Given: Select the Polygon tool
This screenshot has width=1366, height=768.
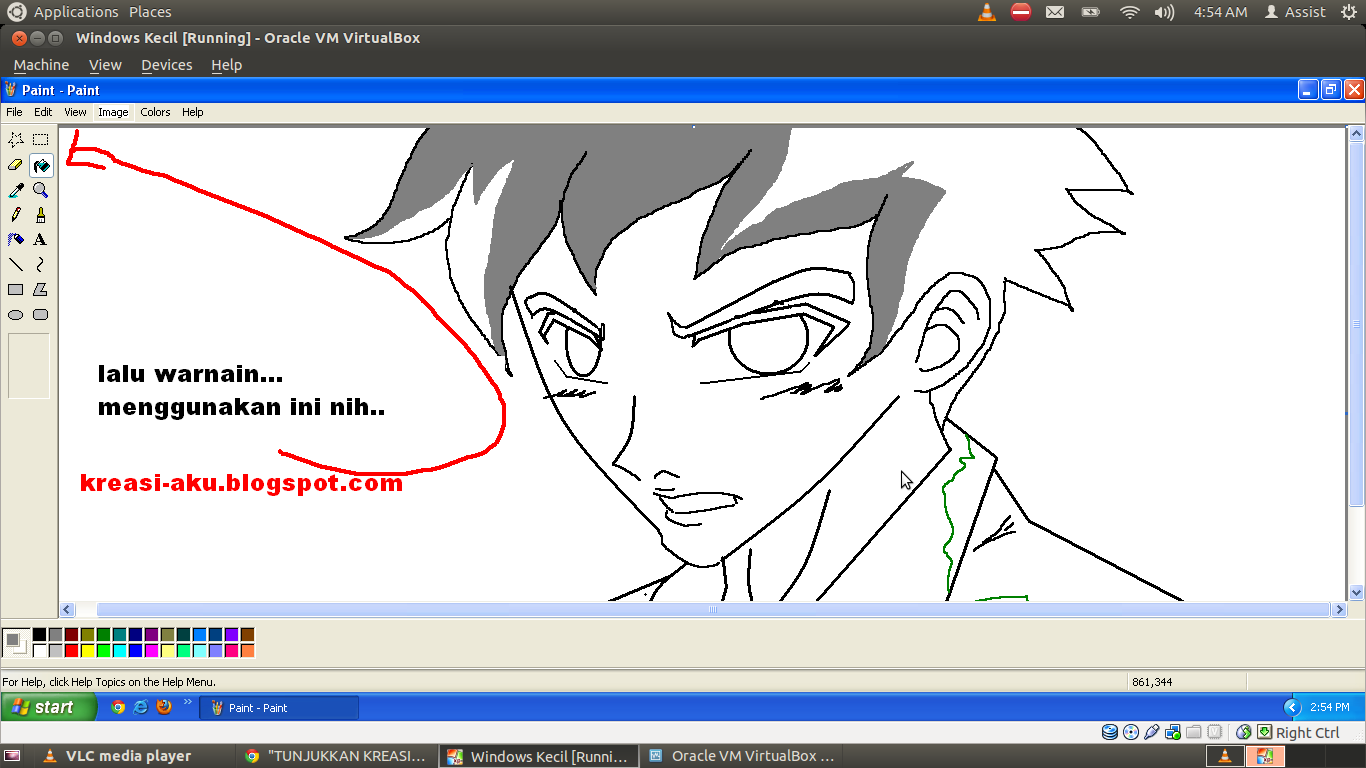Looking at the screenshot, I should (x=40, y=290).
